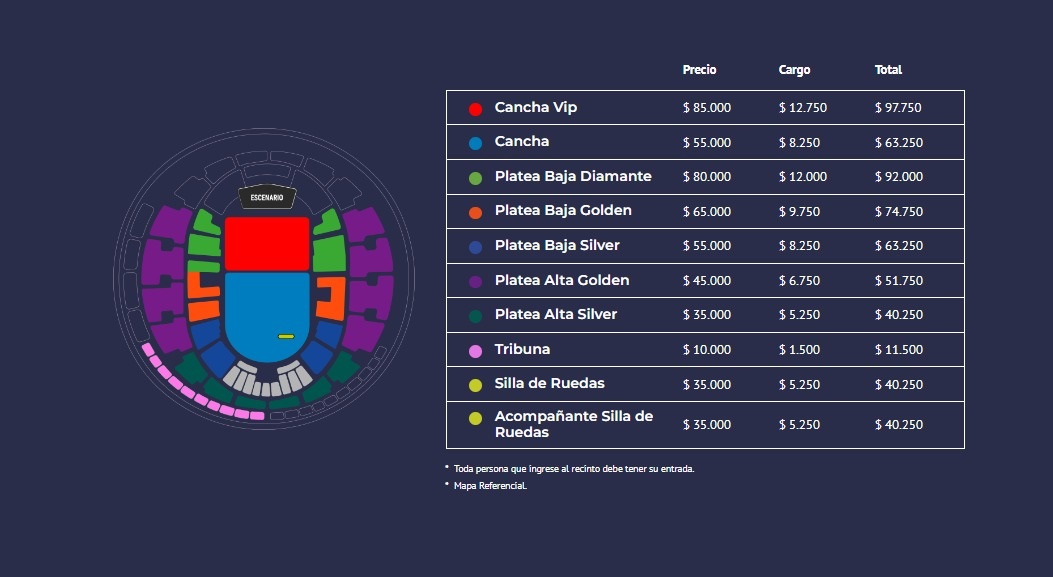Click the red Cancha Vip color dot

point(475,108)
